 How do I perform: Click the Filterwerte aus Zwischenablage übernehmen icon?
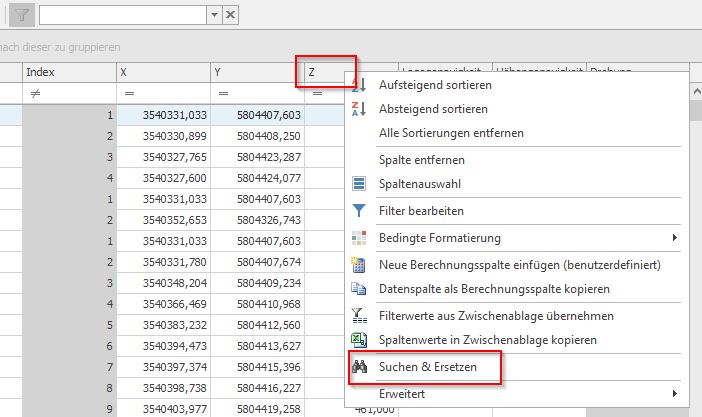click(x=360, y=316)
